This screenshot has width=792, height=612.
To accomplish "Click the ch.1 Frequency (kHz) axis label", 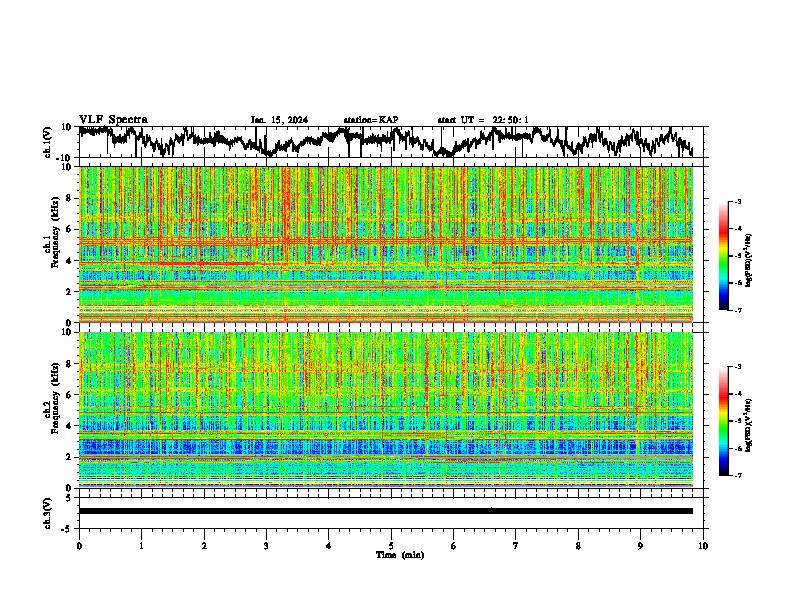I will pyautogui.click(x=51, y=232).
